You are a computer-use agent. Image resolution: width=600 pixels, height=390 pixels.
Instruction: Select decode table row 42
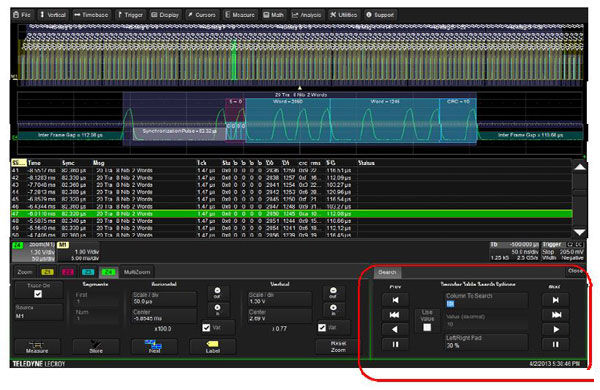coord(291,178)
